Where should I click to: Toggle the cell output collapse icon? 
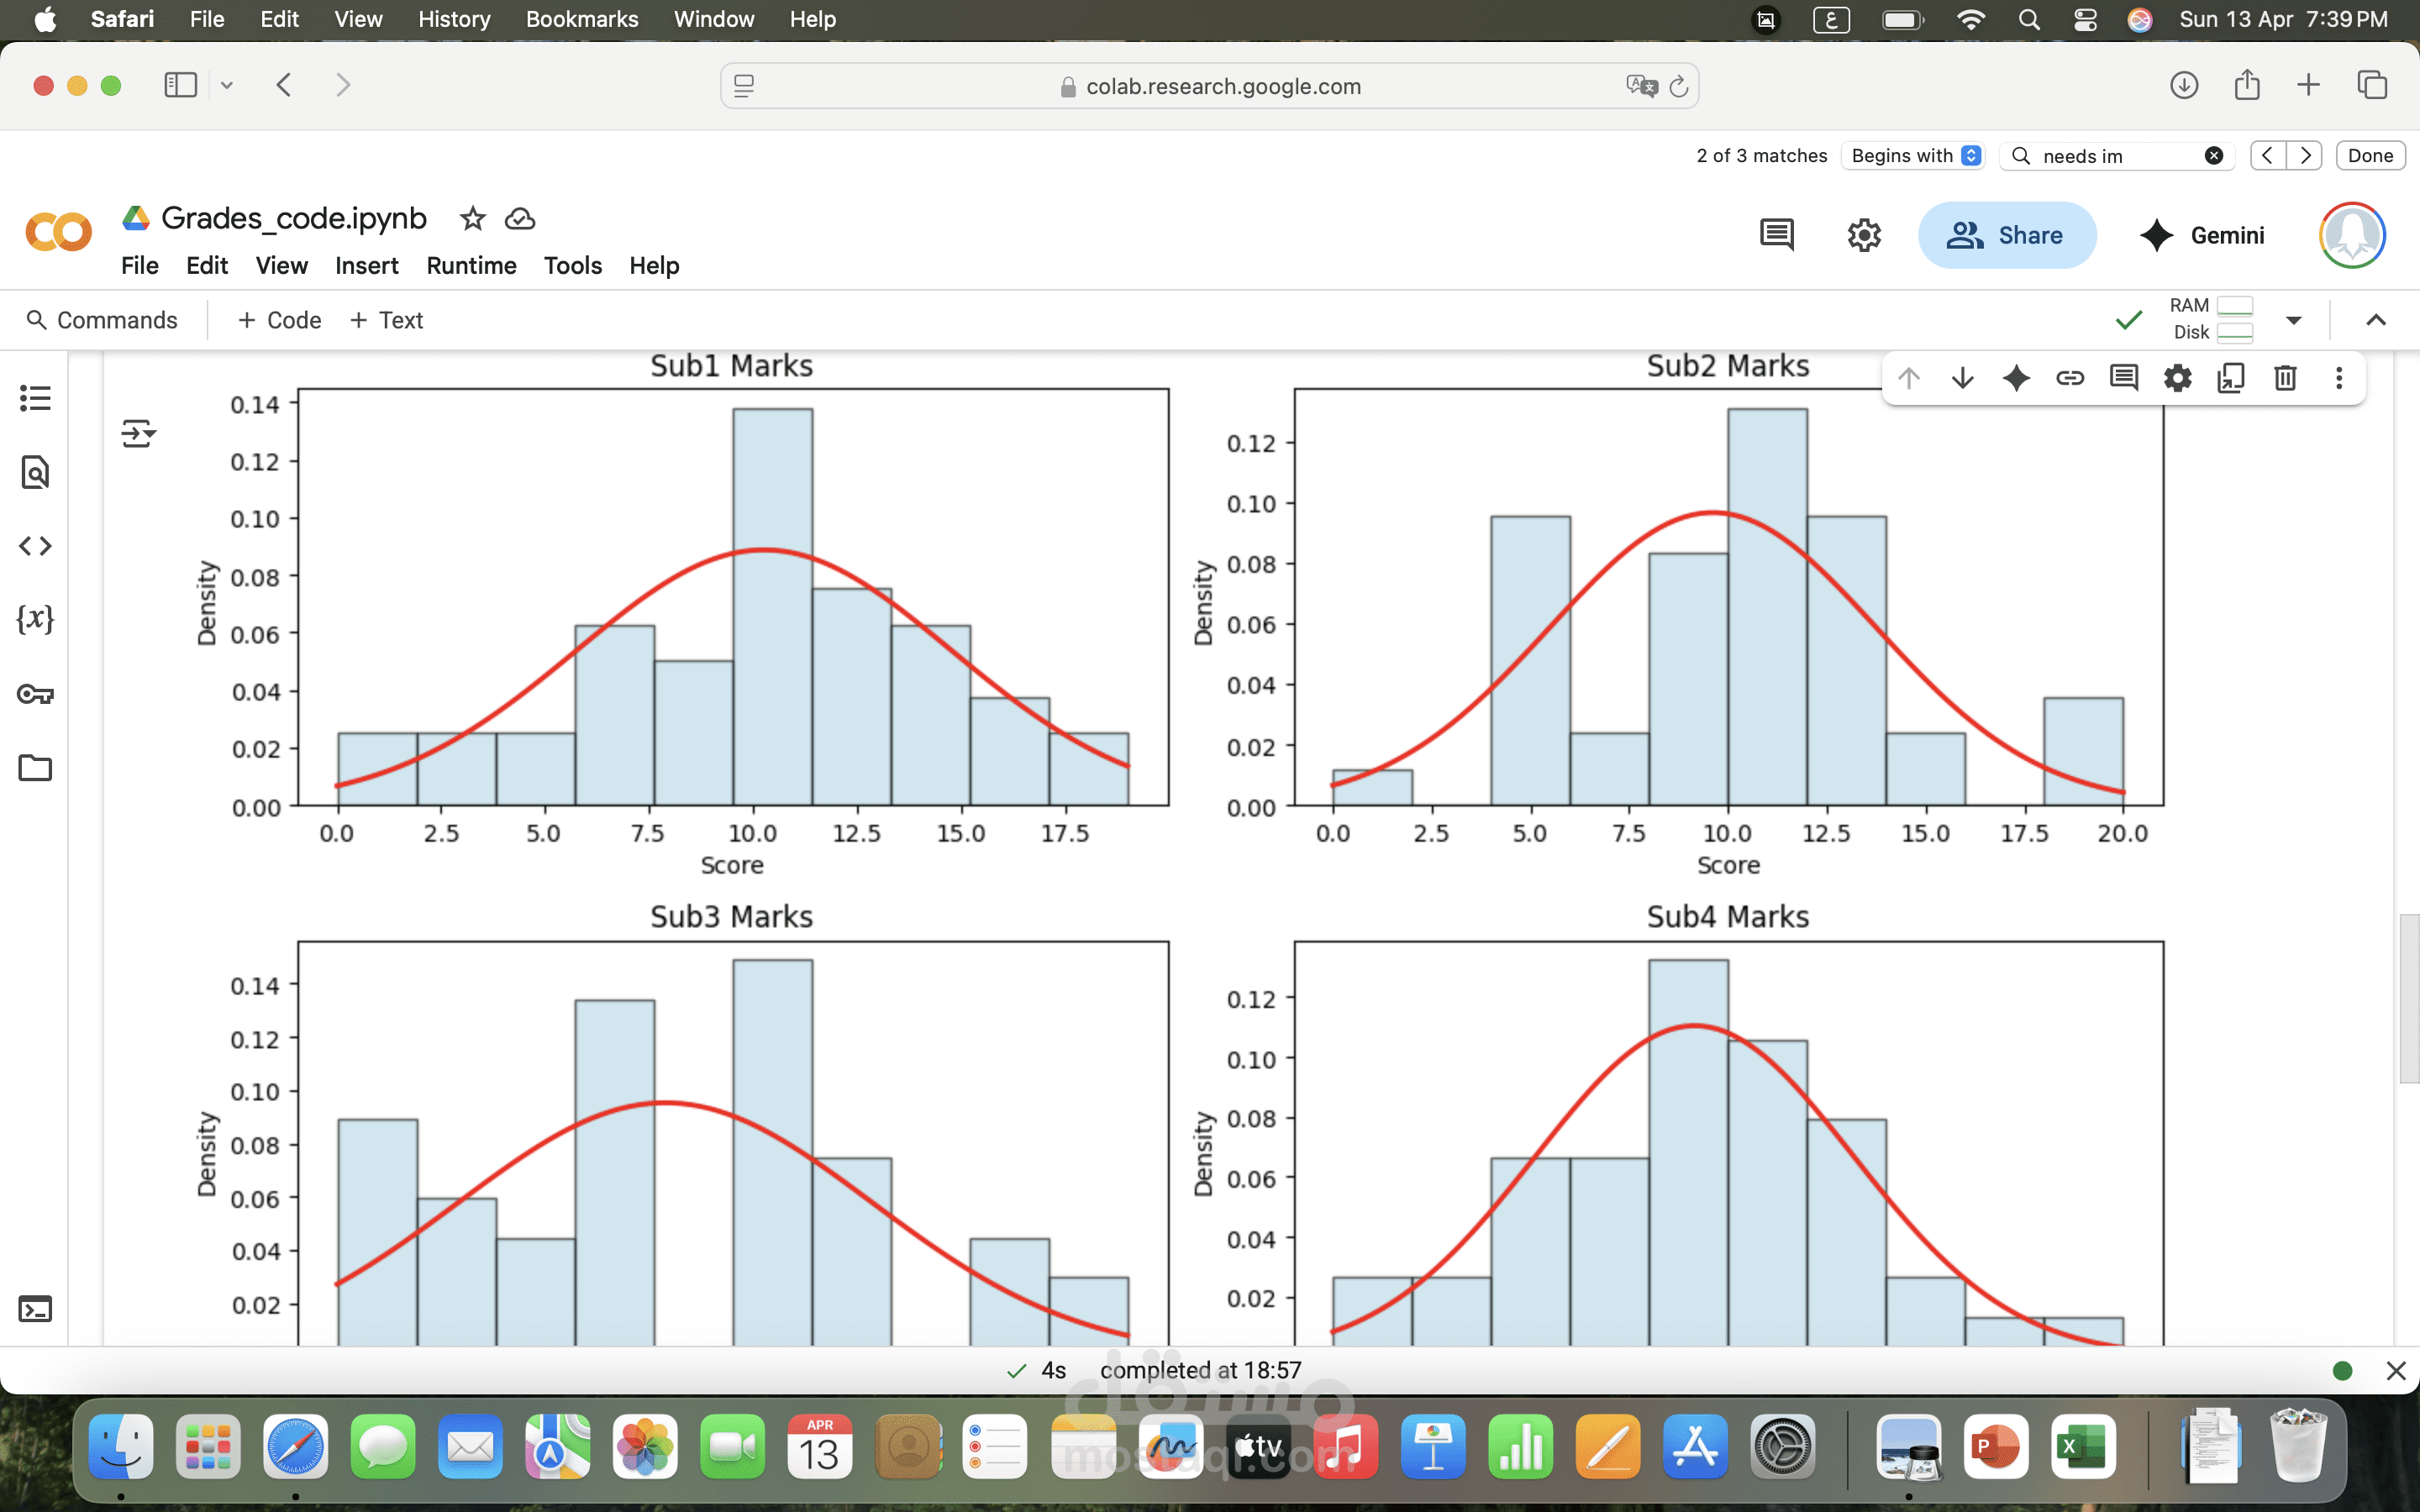point(138,434)
